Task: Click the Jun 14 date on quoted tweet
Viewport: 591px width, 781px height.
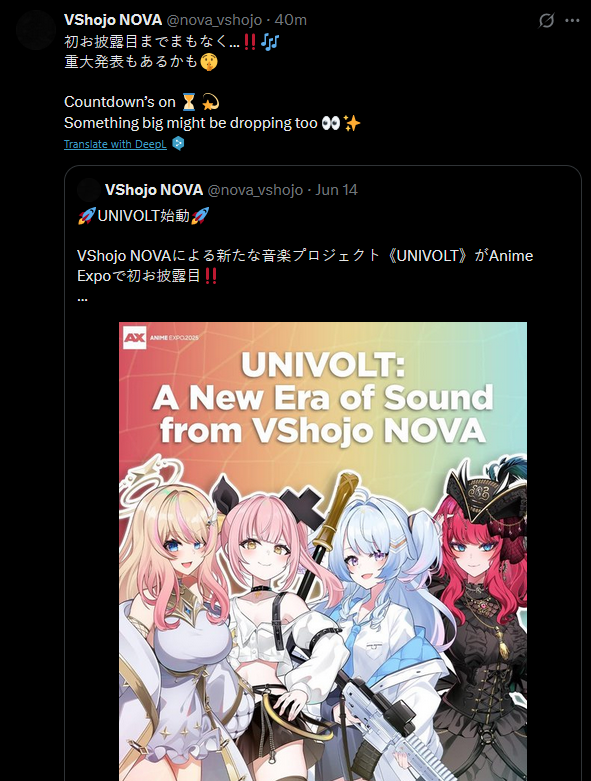Action: [x=337, y=190]
